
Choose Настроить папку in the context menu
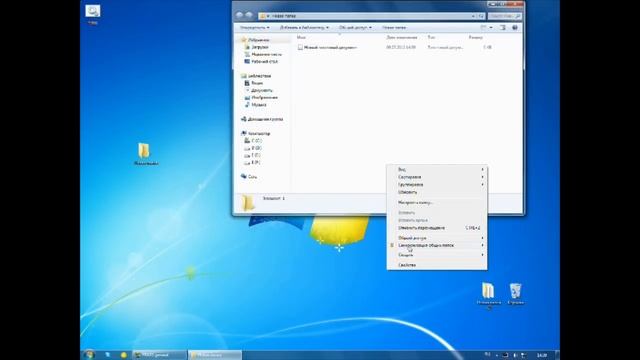pyautogui.click(x=437, y=202)
